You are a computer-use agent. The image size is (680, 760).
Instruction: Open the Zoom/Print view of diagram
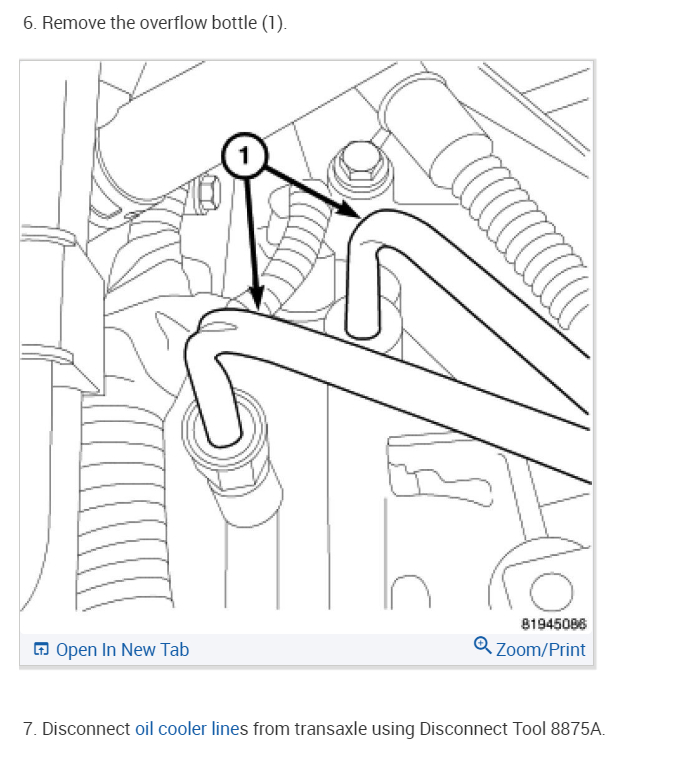click(x=529, y=649)
